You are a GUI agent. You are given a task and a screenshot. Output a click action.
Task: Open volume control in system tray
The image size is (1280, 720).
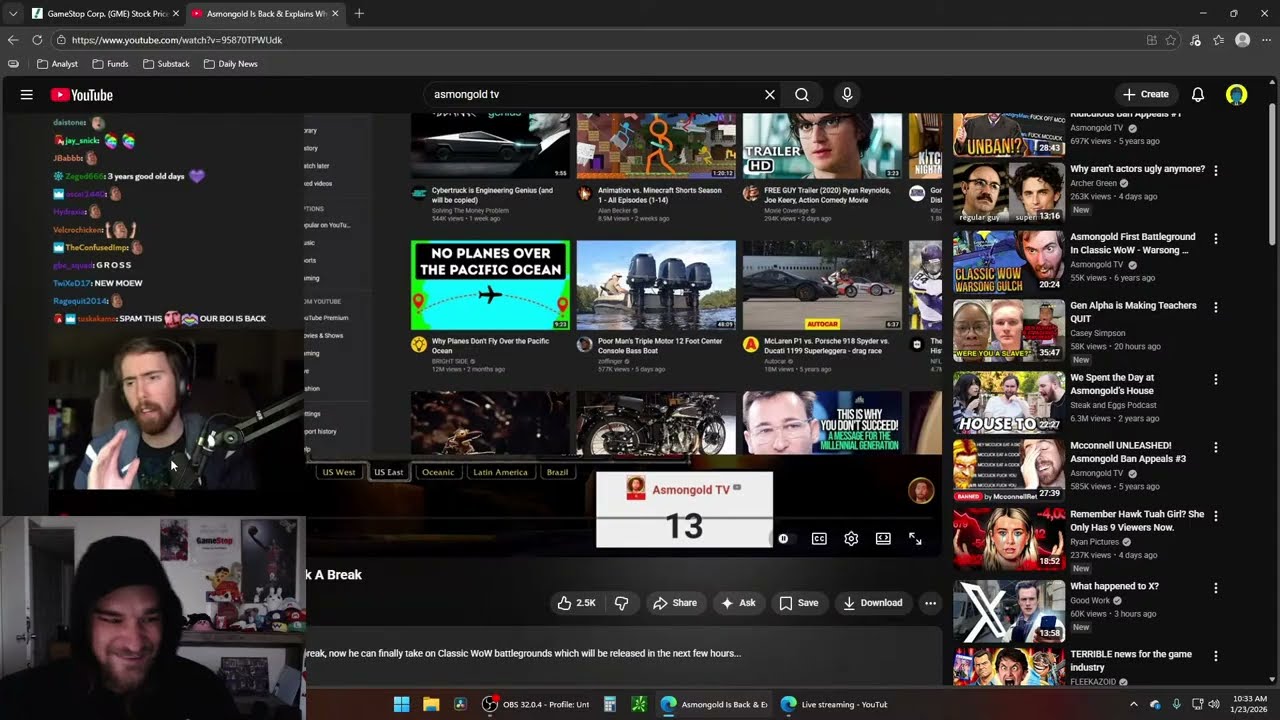click(1214, 704)
